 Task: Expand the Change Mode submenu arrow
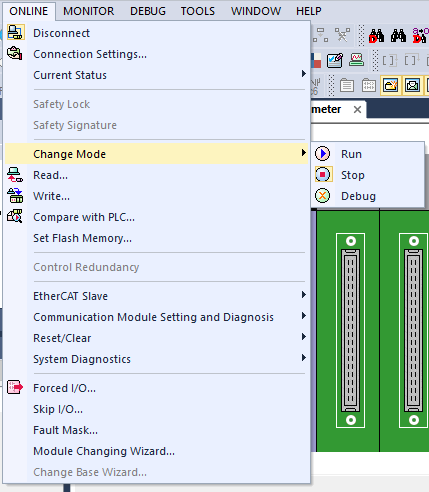[303, 152]
